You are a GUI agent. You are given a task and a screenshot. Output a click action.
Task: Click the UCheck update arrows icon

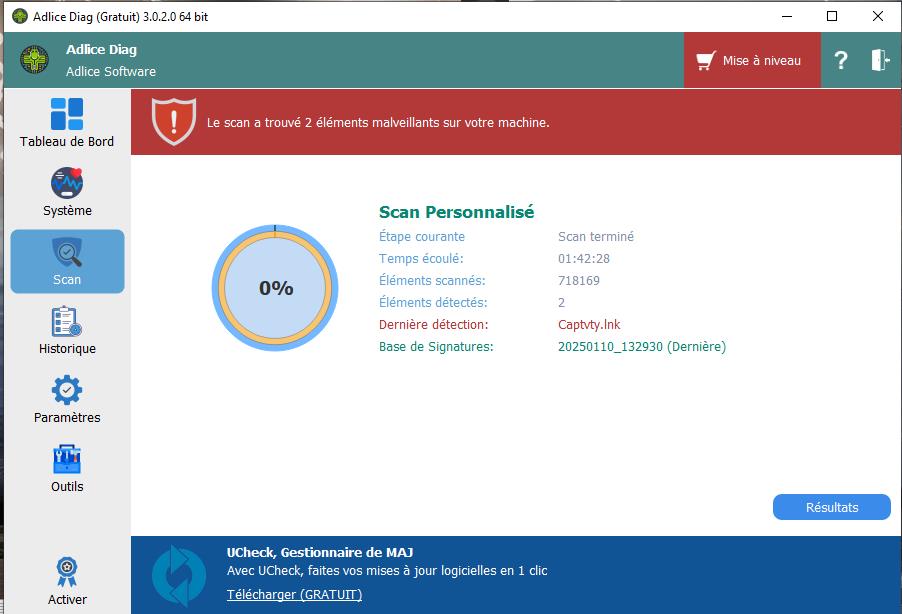179,575
